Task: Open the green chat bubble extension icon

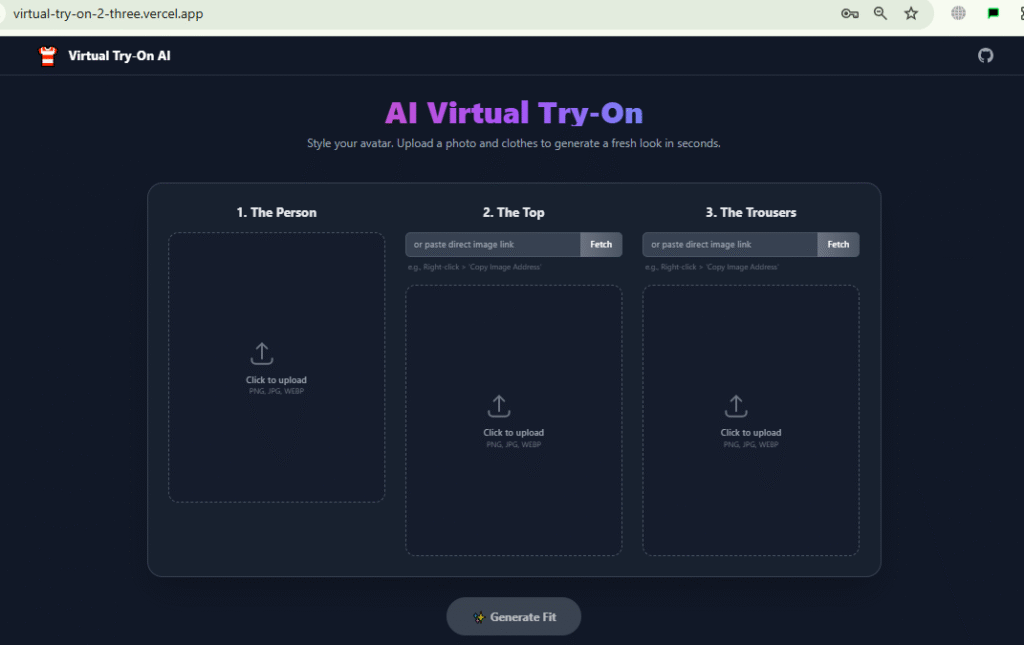Action: (x=993, y=13)
